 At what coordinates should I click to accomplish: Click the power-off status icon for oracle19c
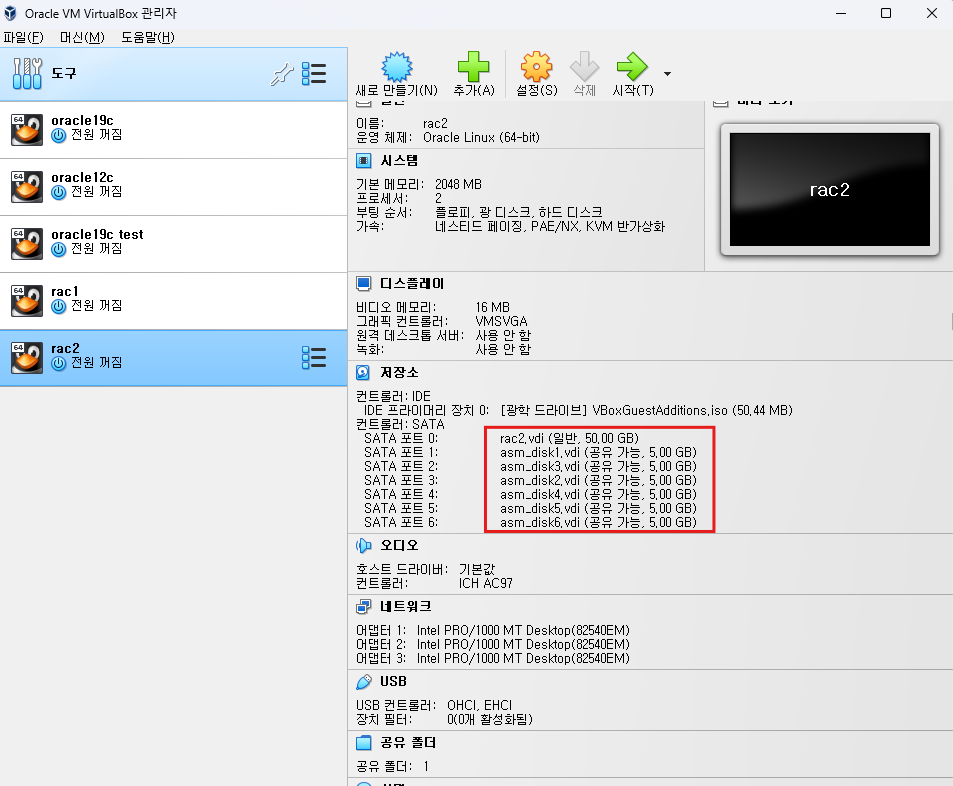click(x=58, y=136)
